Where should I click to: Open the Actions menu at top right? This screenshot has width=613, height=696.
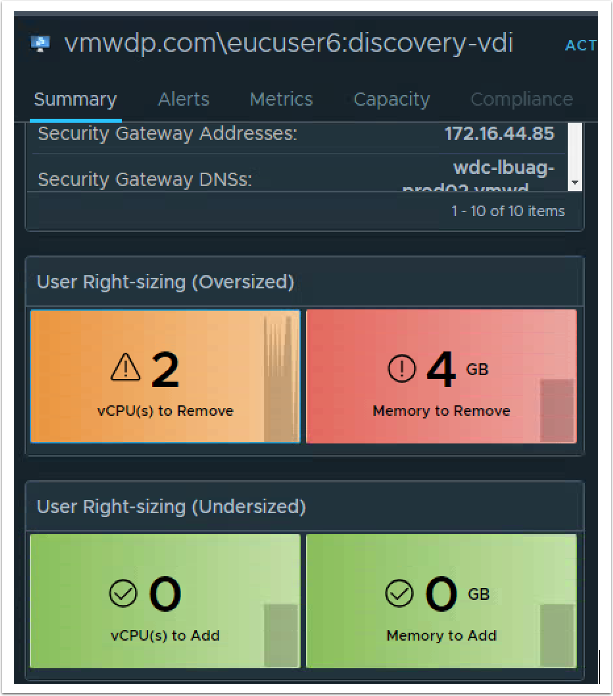(x=581, y=45)
